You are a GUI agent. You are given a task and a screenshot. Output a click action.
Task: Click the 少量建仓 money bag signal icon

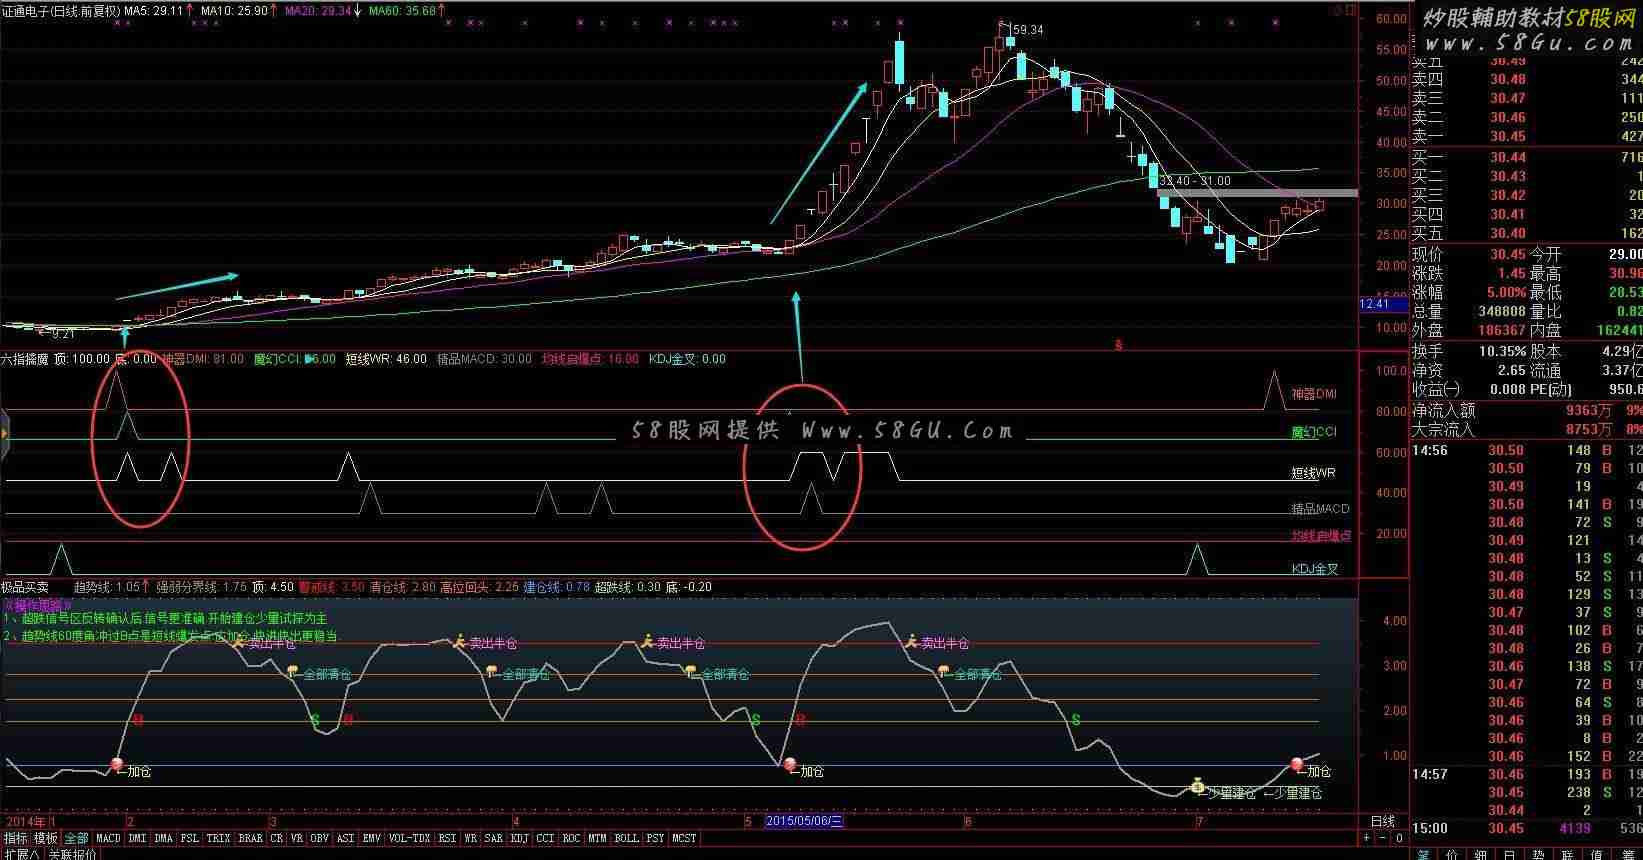1198,786
